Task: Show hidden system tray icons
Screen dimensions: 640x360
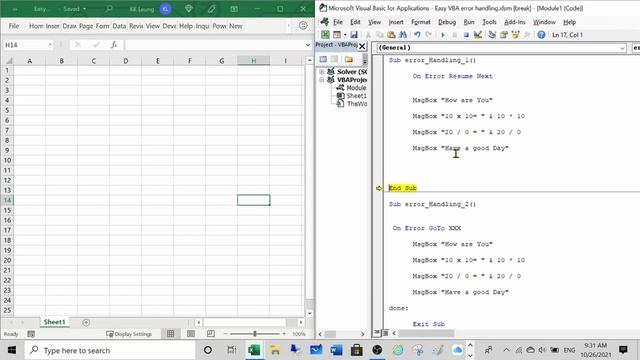Action: pyautogui.click(x=507, y=350)
